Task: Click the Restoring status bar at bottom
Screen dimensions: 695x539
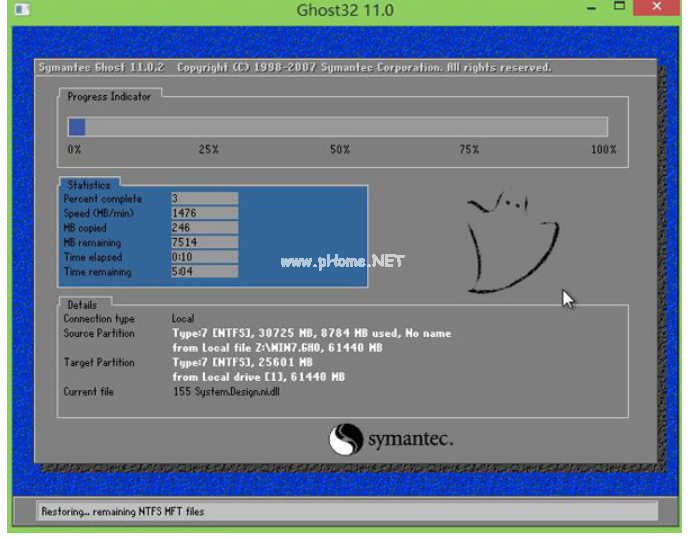Action: [347, 511]
